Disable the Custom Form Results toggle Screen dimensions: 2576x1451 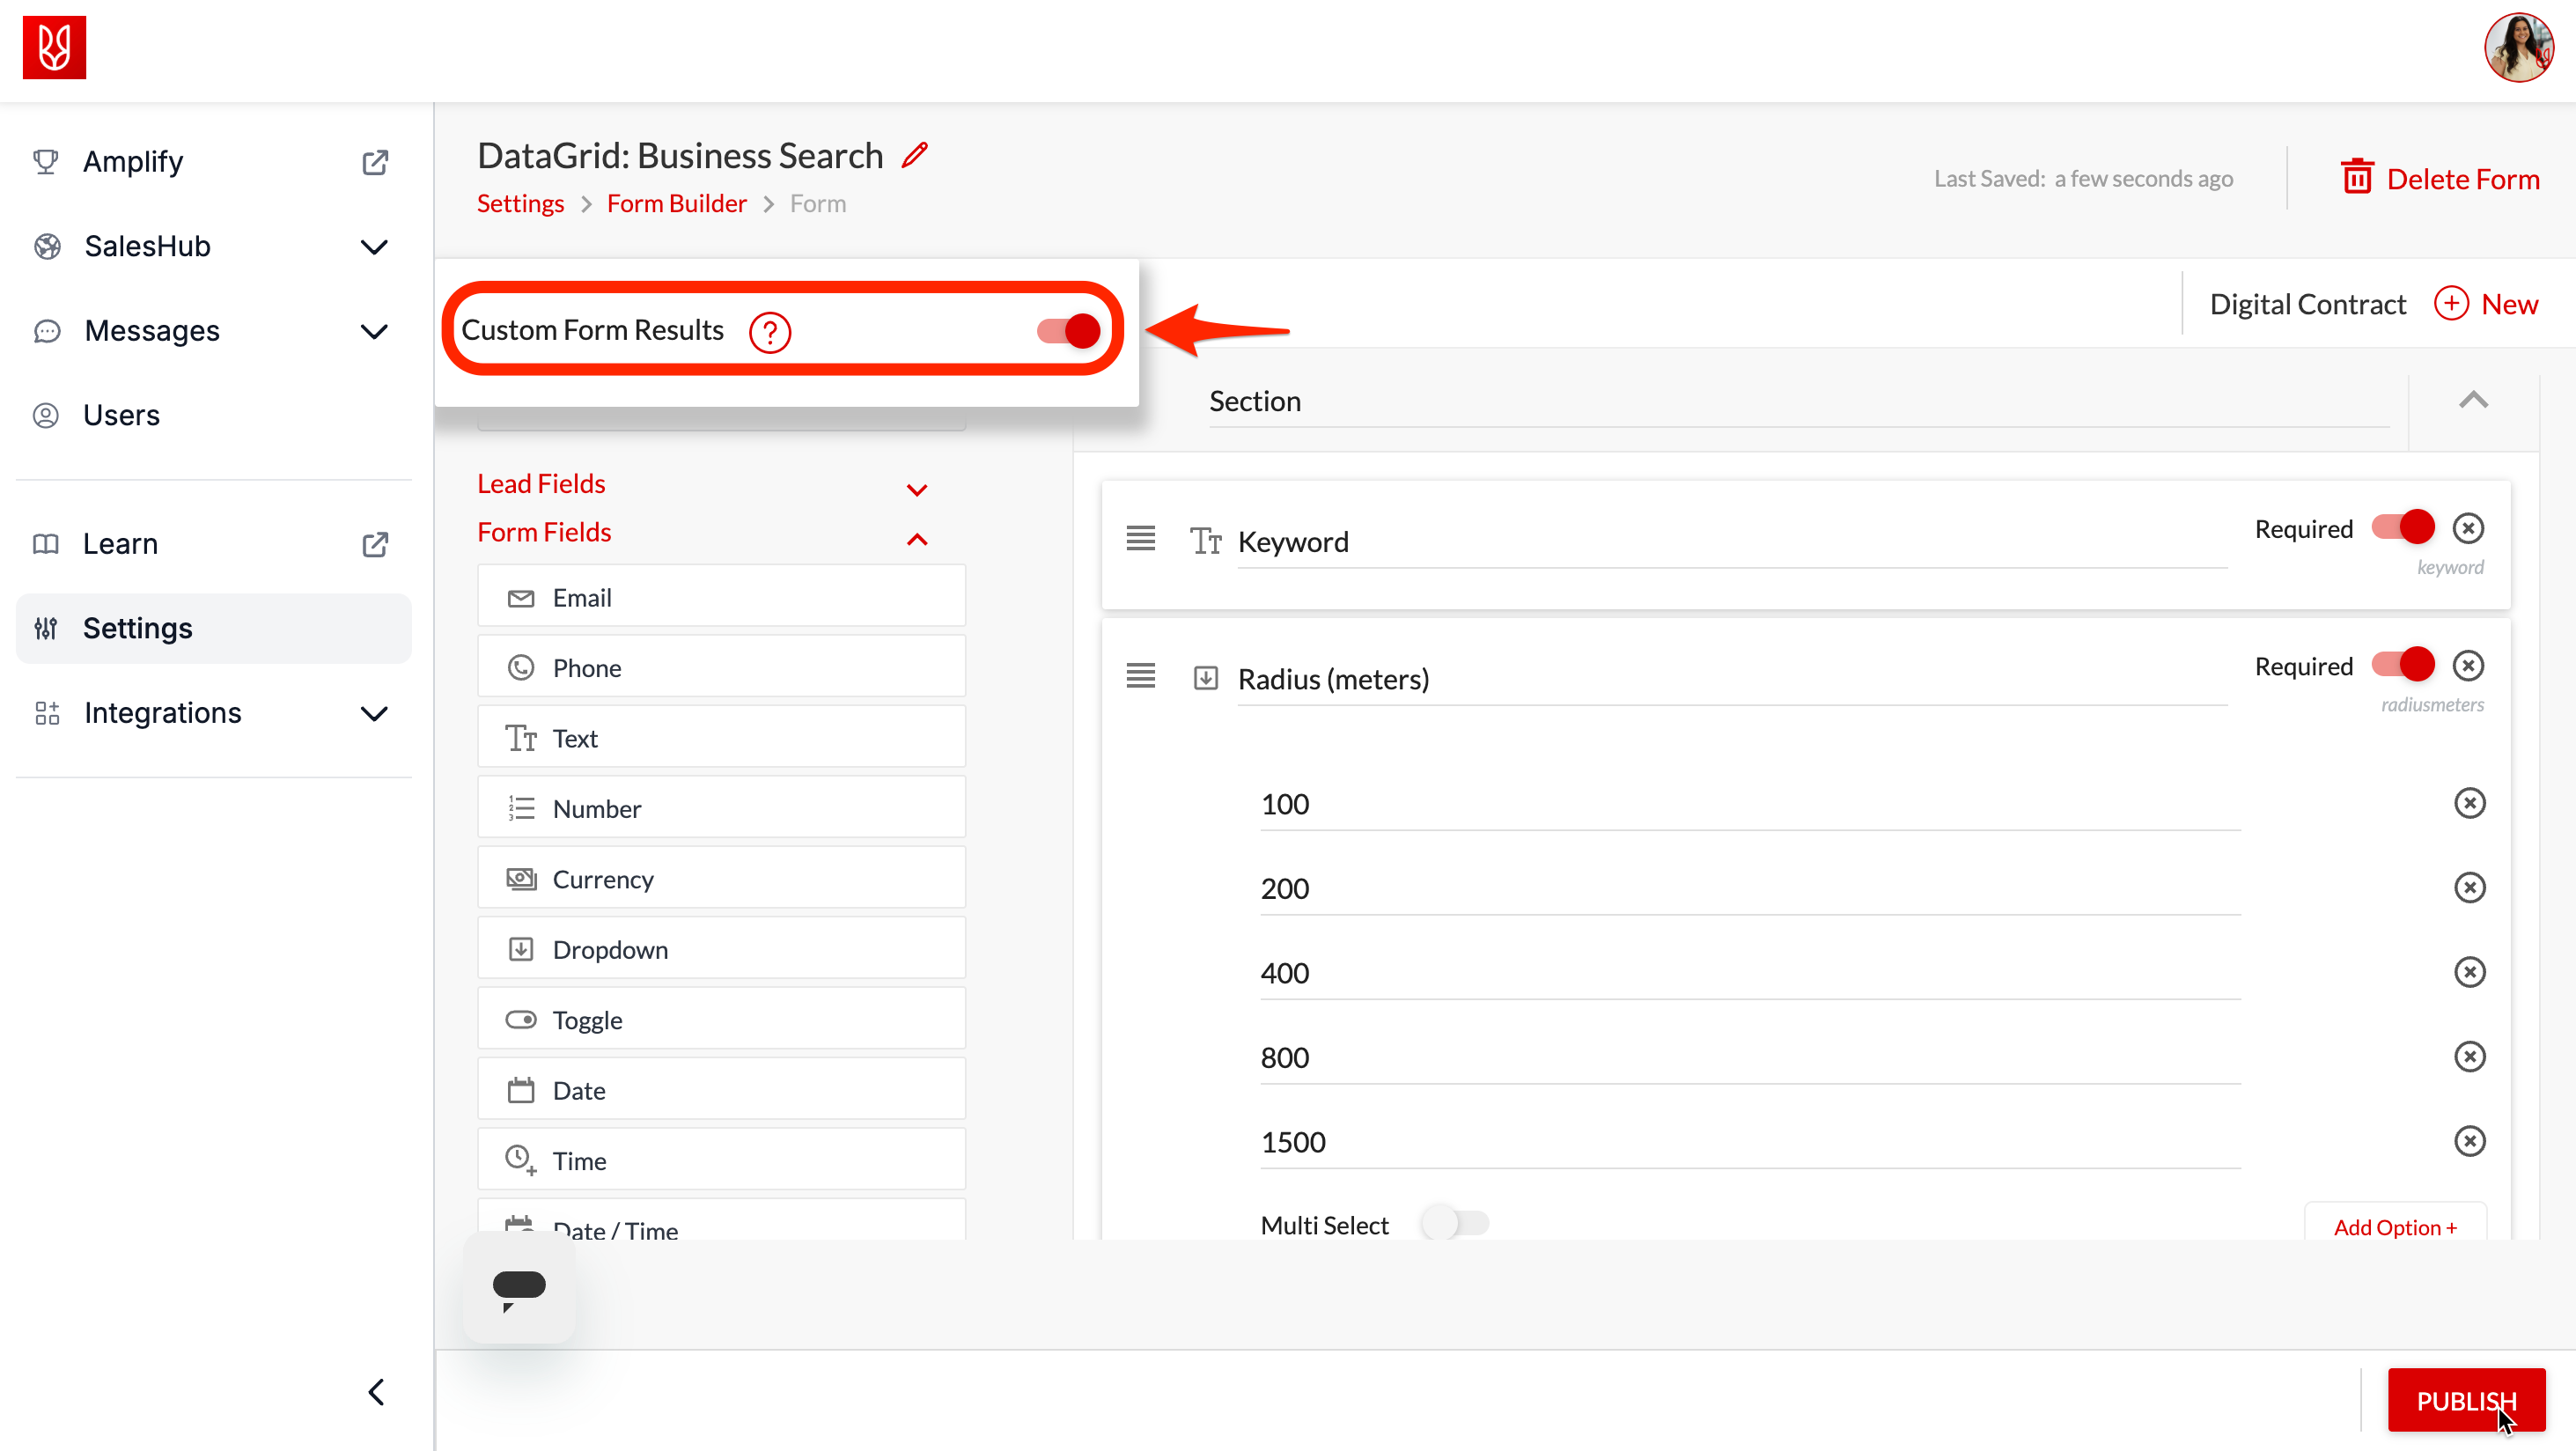pos(1069,331)
